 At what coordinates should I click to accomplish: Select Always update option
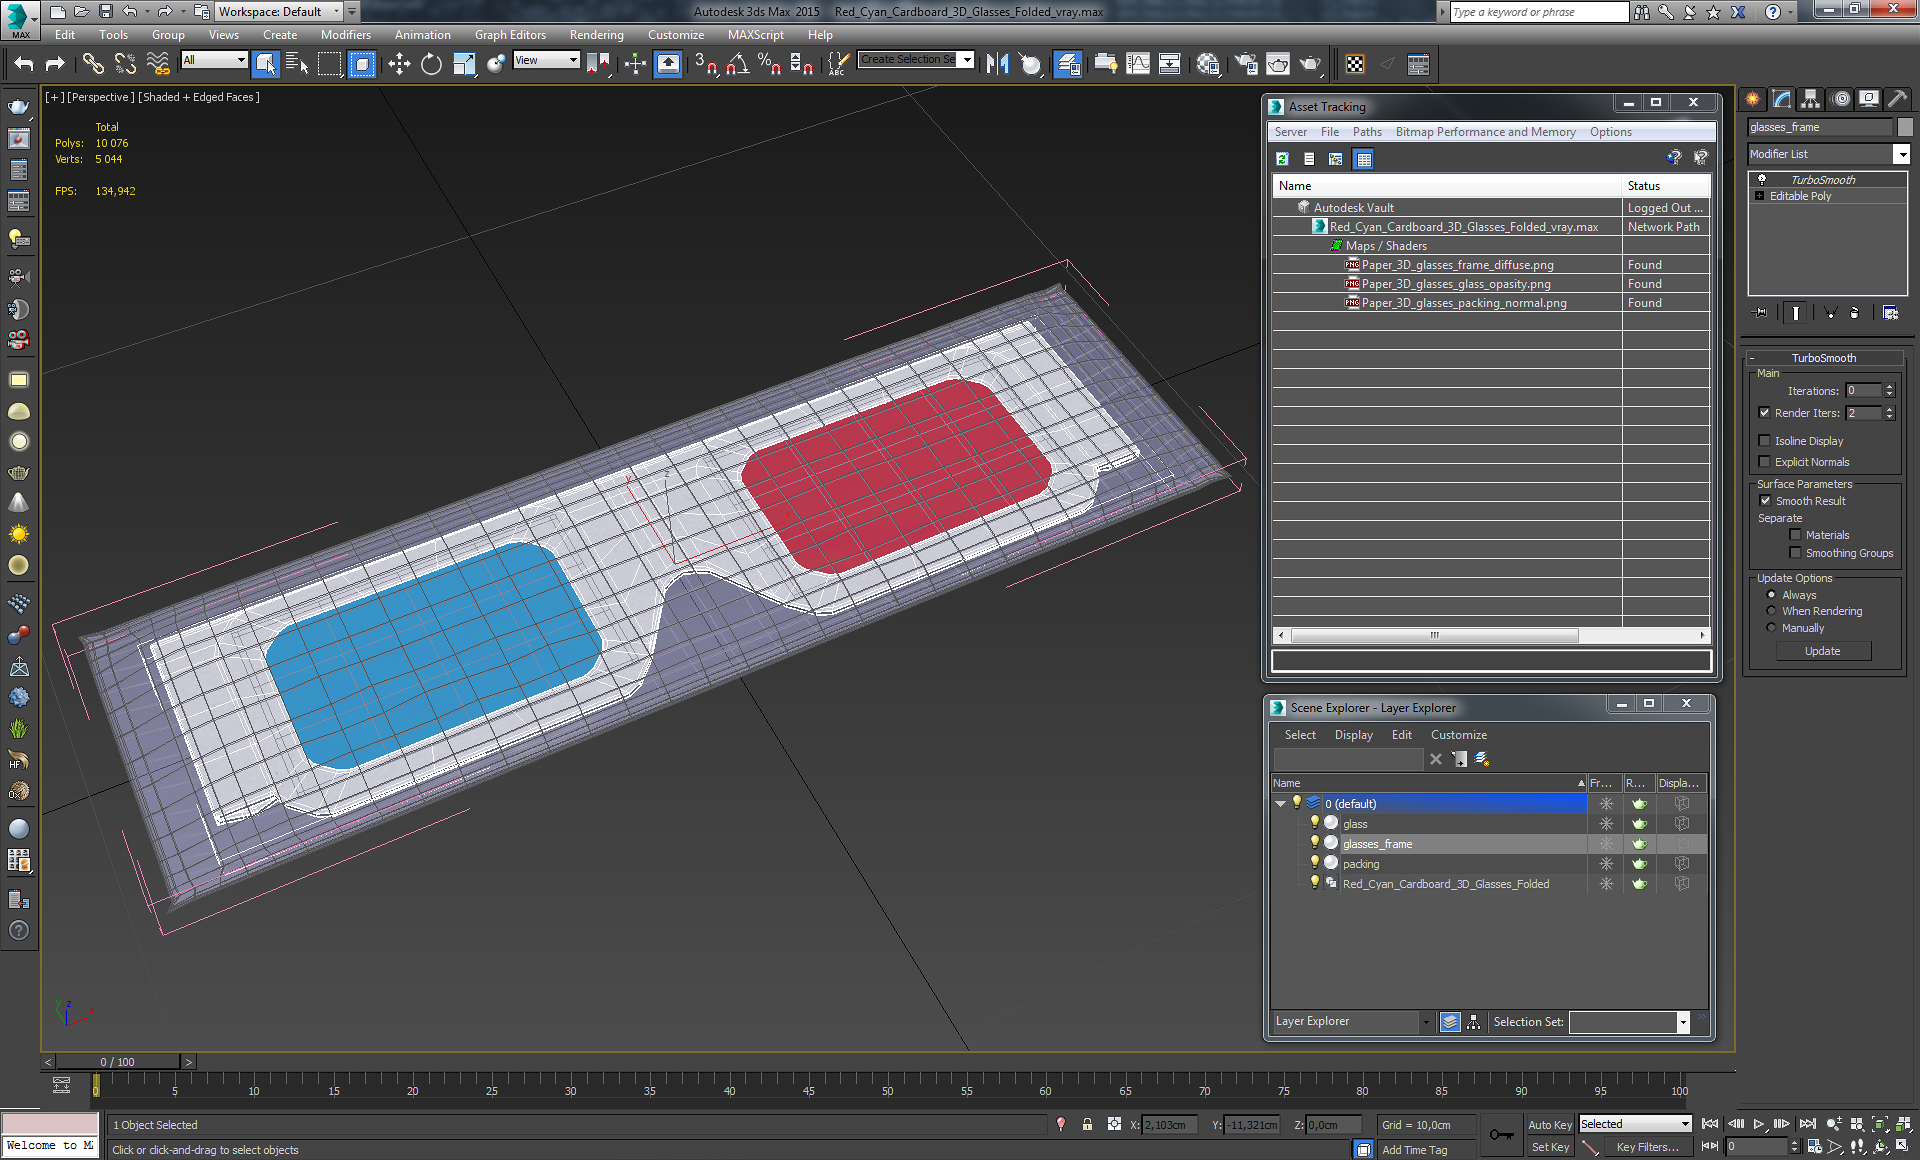pos(1771,595)
